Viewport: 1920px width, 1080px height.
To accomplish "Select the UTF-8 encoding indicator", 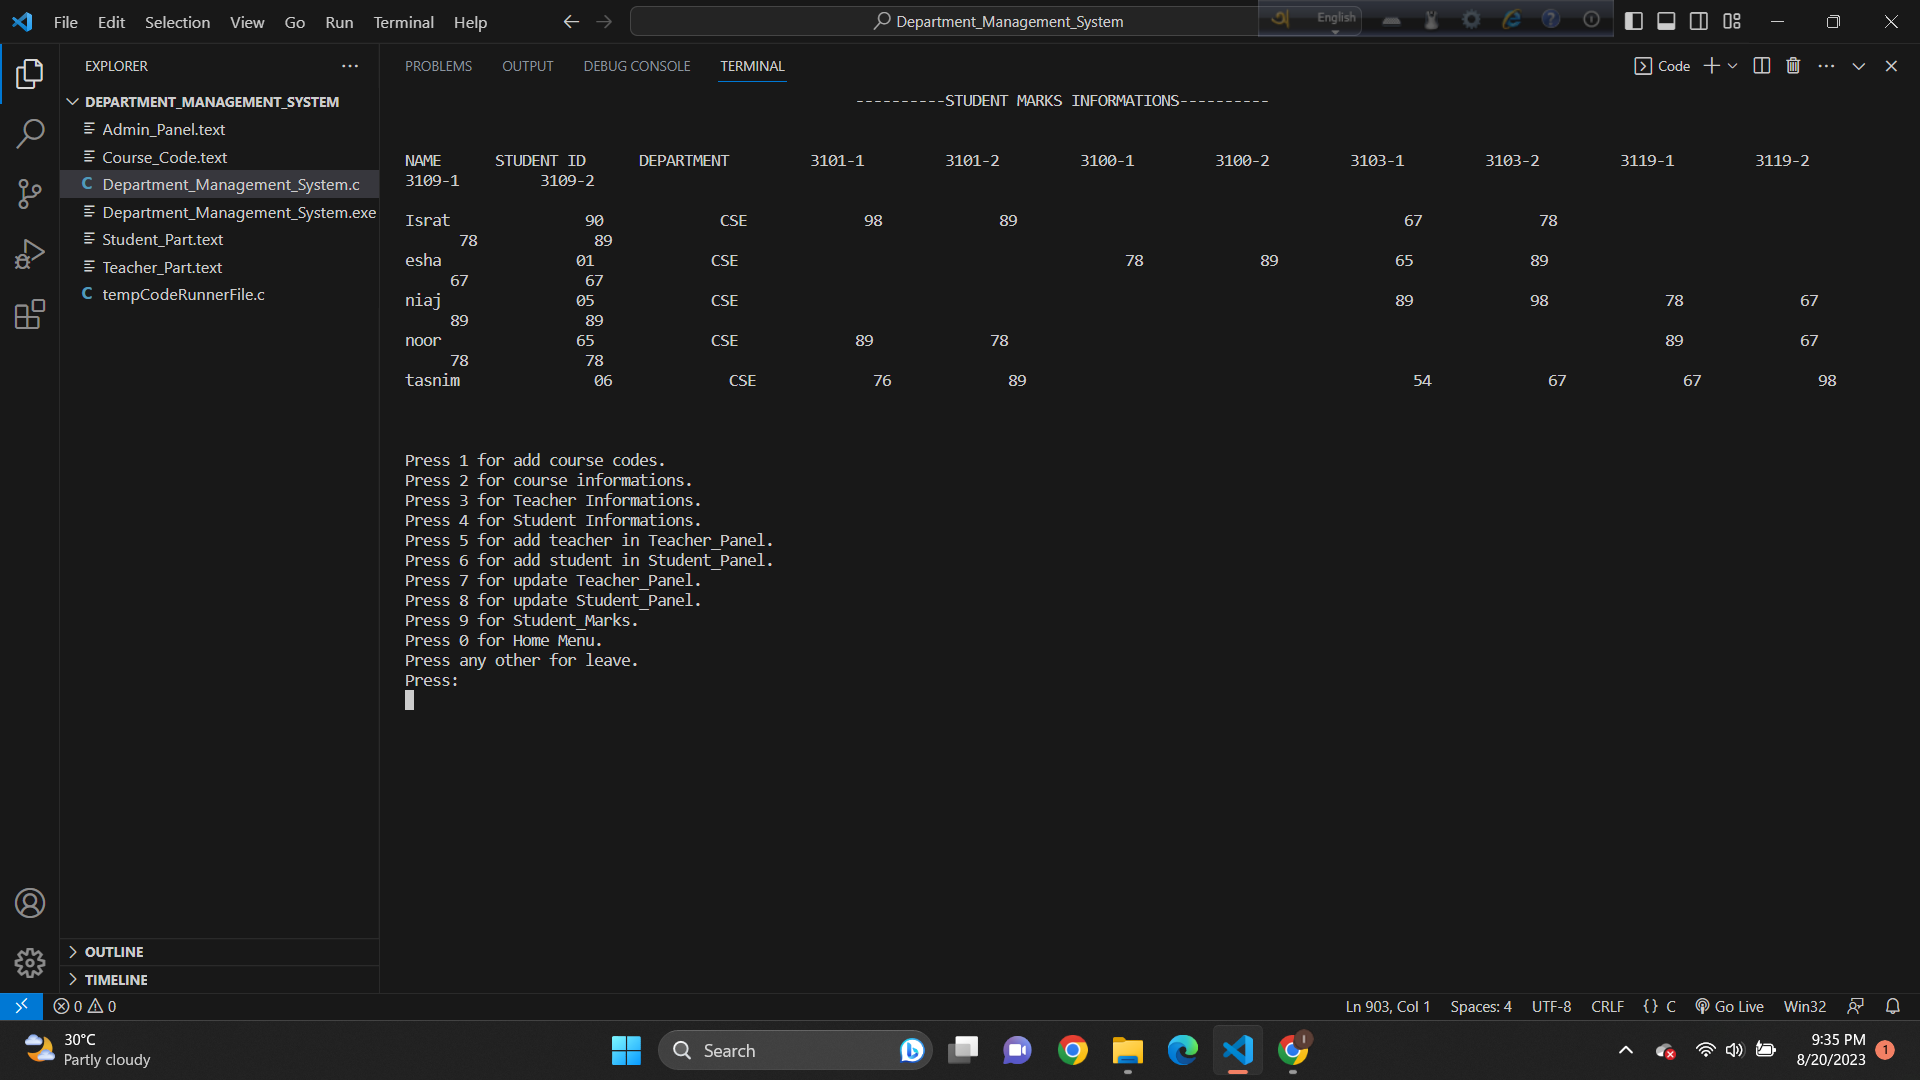I will [x=1551, y=1006].
